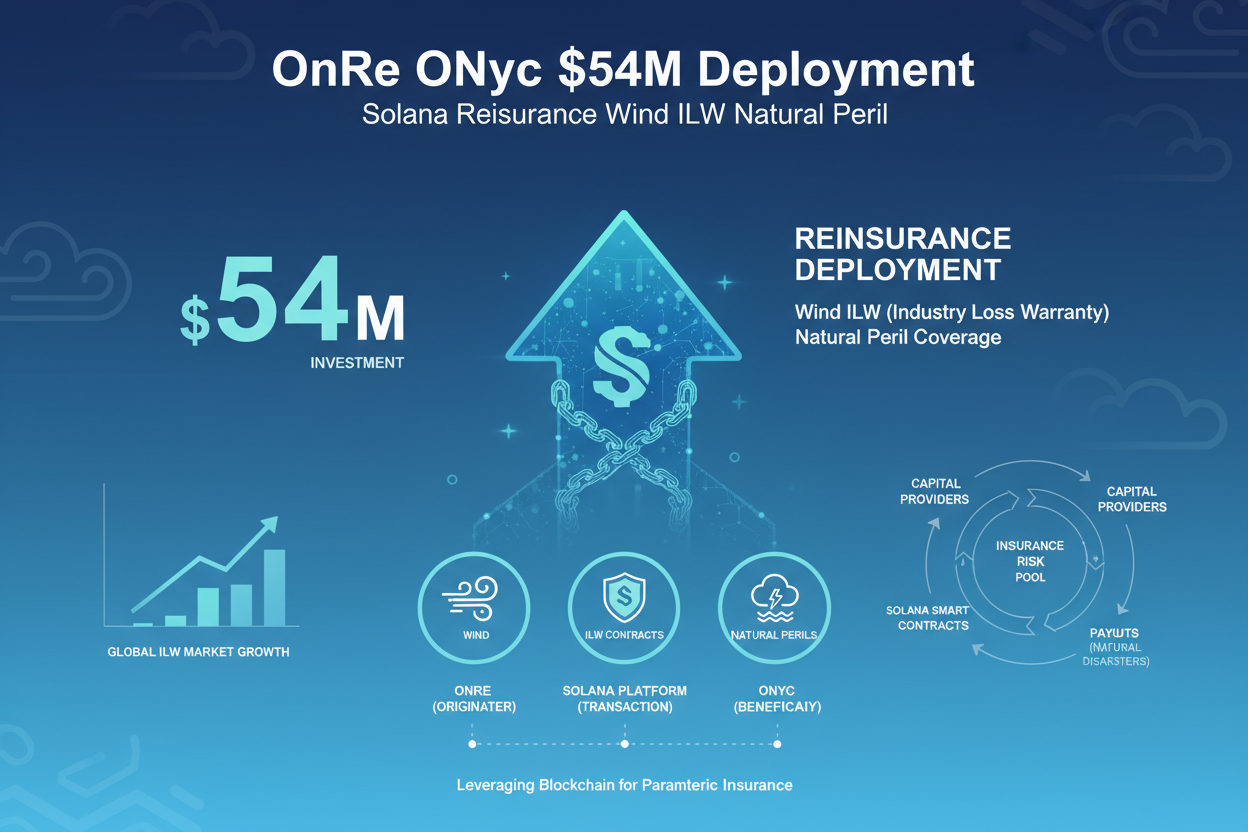This screenshot has width=1248, height=832.
Task: Click 'Wind ILW (Industry Loss Warranty)' text
Action: 952,313
